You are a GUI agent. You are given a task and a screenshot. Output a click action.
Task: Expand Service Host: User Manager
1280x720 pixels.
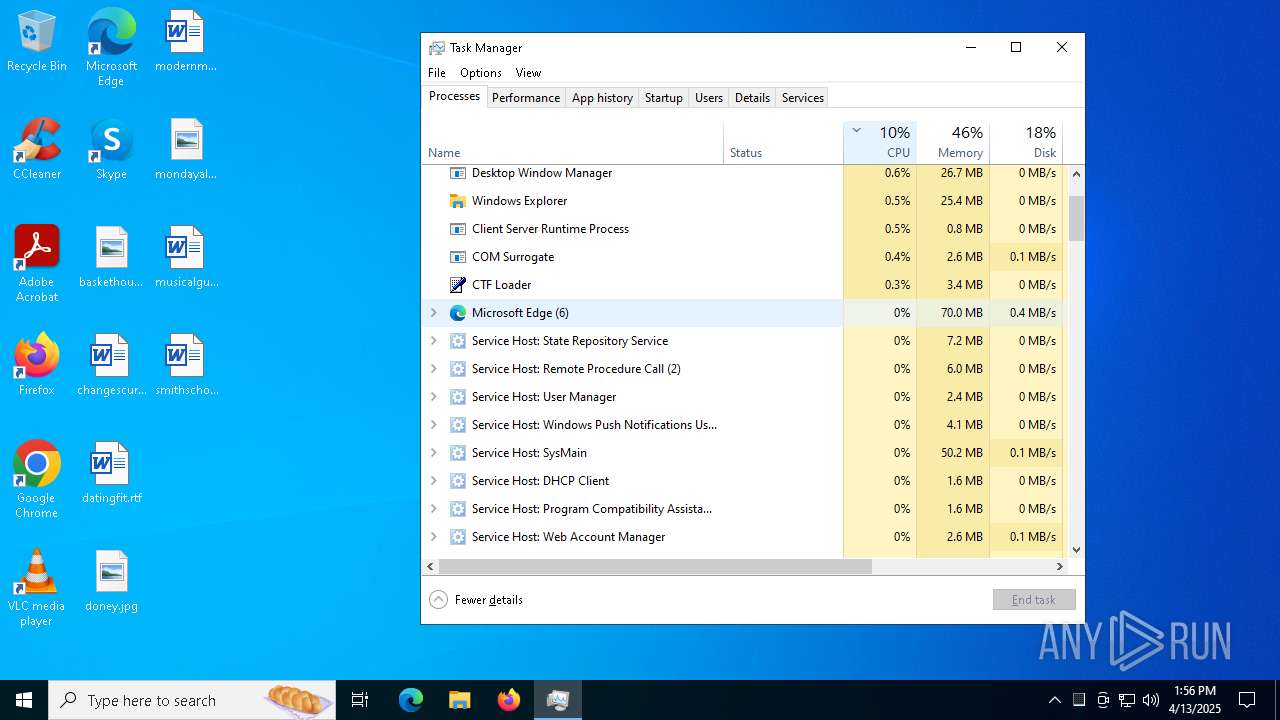tap(433, 397)
